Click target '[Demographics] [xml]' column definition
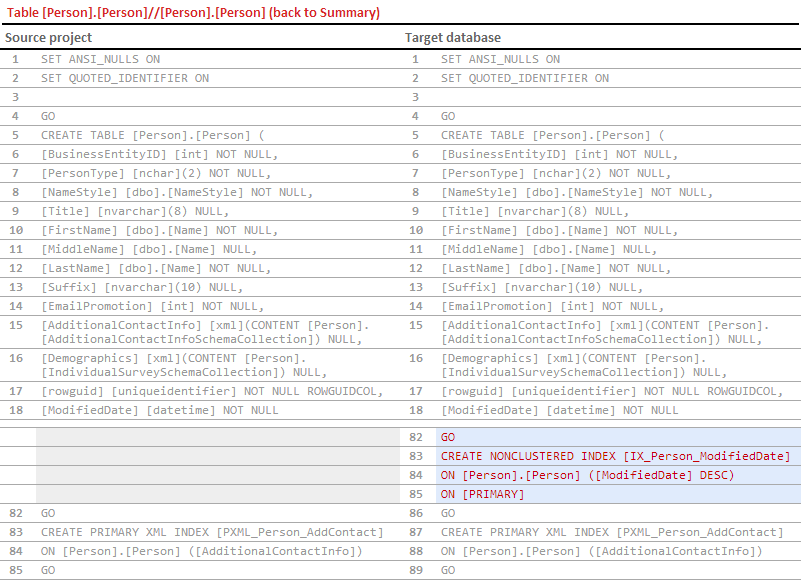The image size is (802, 580). click(584, 365)
